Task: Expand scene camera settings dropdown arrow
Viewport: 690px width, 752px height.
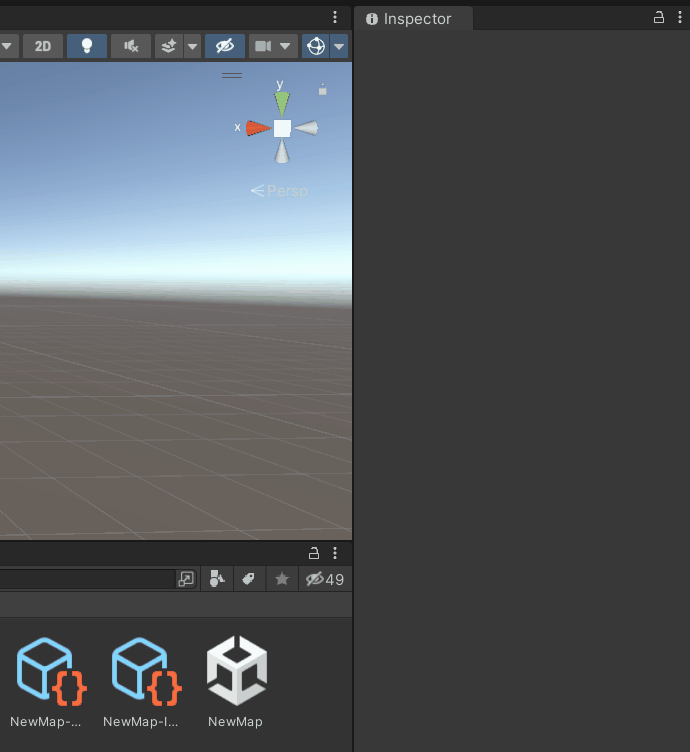Action: 285,46
